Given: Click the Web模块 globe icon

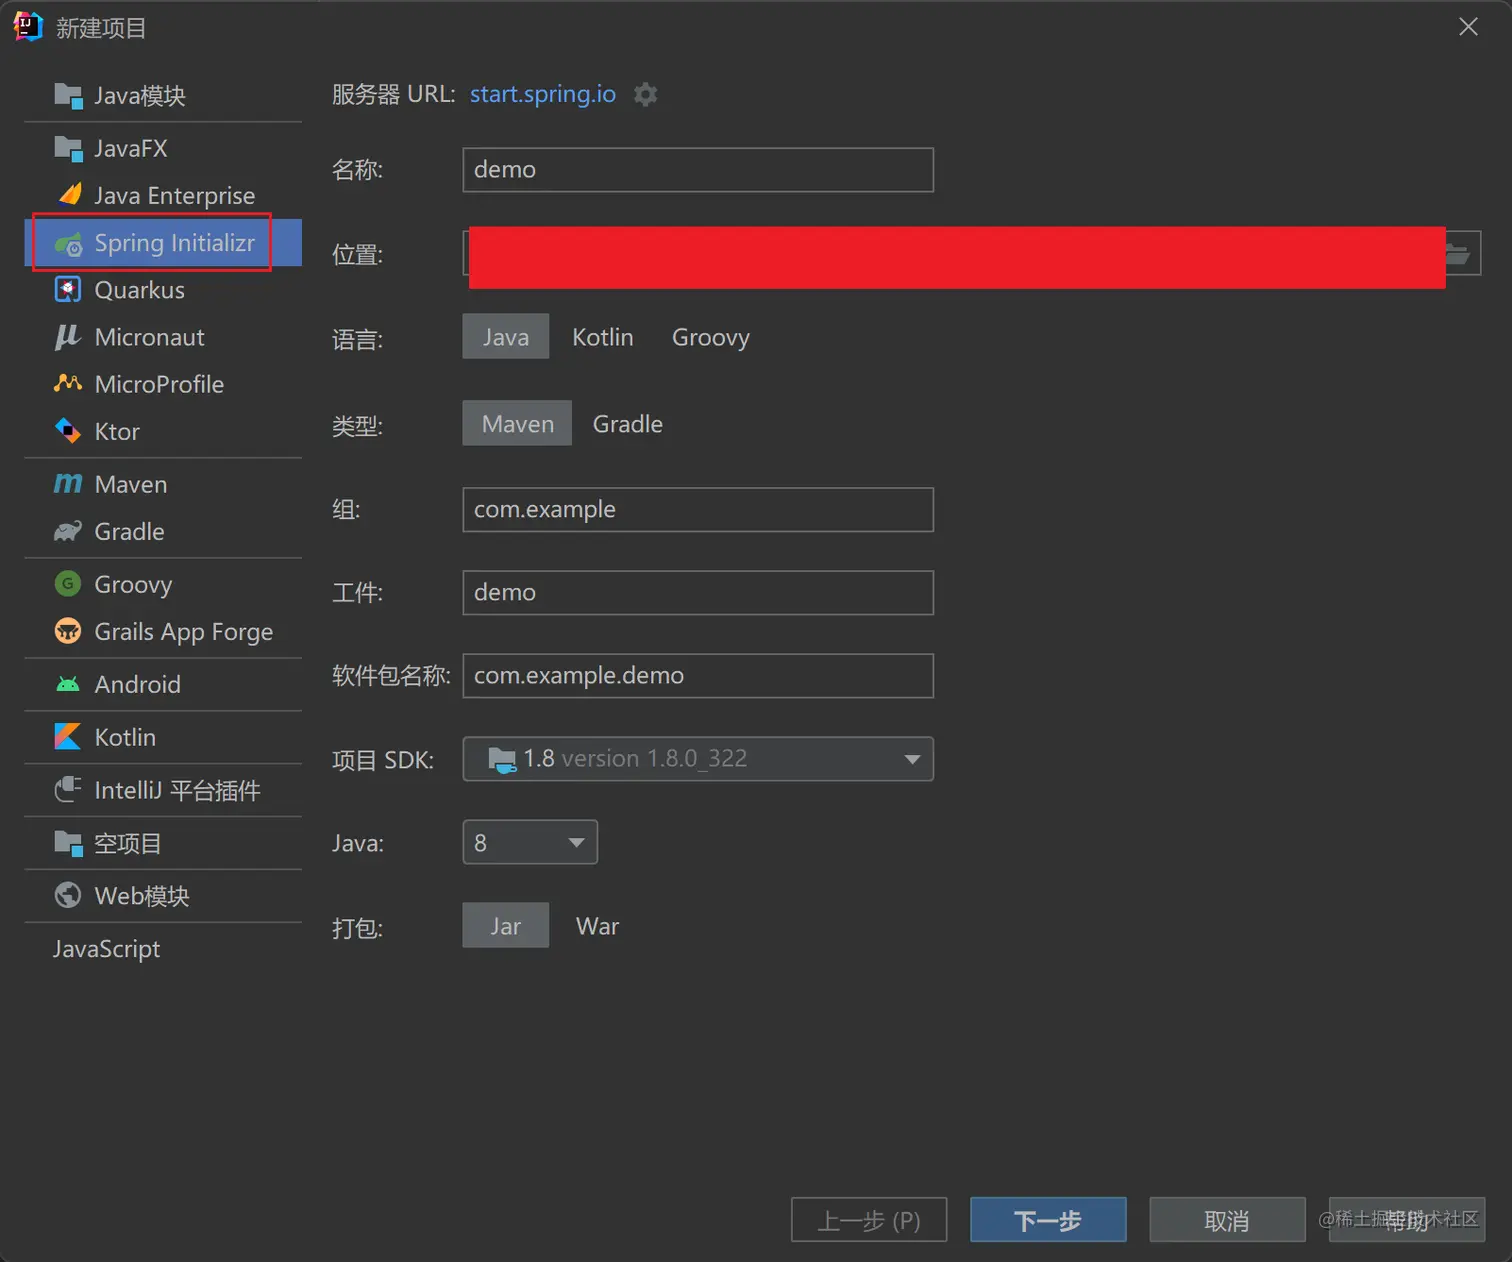Looking at the screenshot, I should (x=68, y=896).
